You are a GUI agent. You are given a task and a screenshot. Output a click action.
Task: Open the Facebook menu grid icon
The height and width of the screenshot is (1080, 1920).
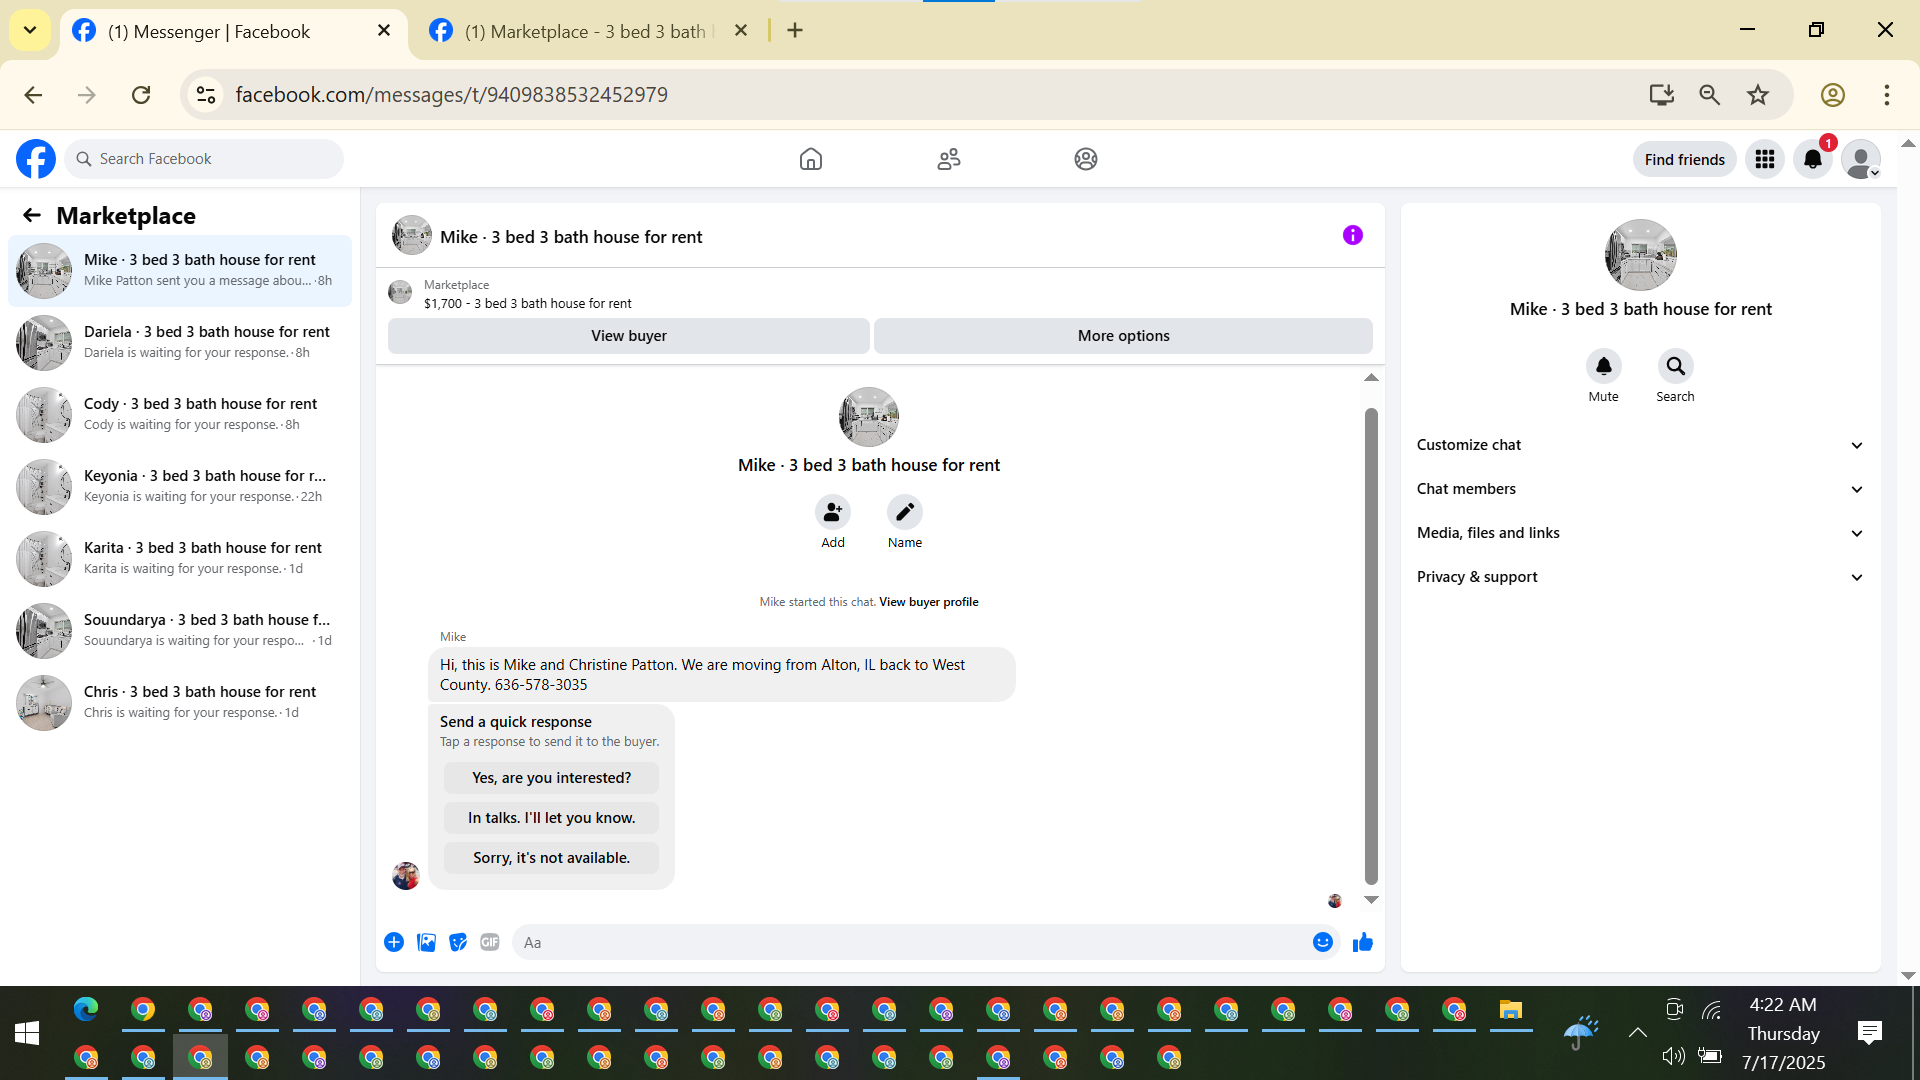(x=1764, y=159)
